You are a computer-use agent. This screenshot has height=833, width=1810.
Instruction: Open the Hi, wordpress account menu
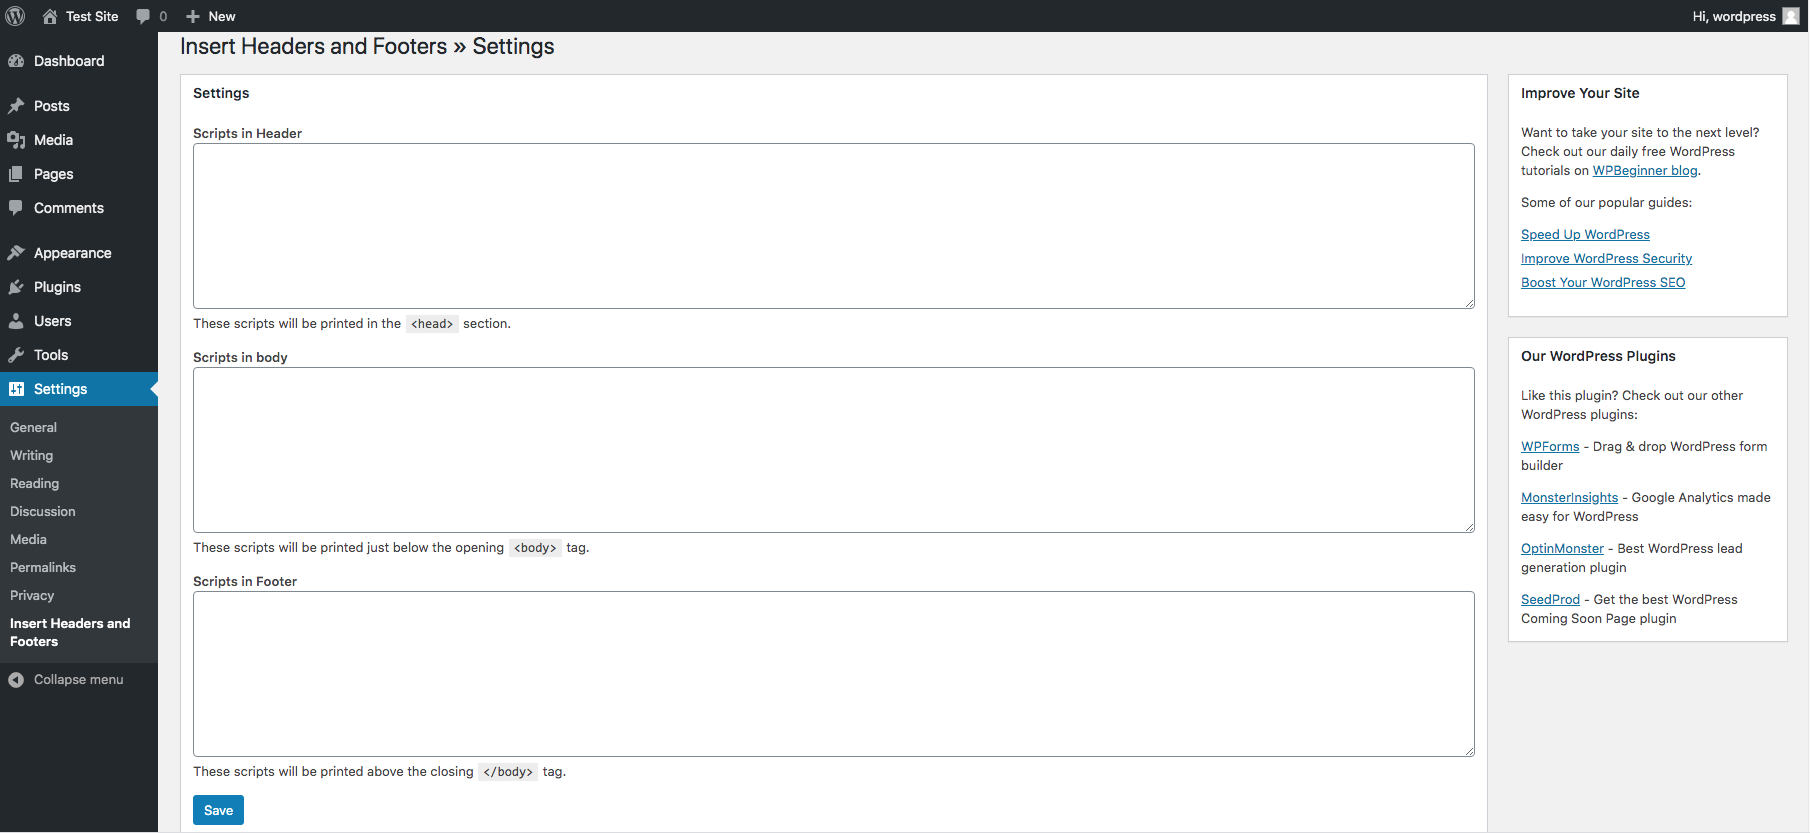click(x=1746, y=16)
